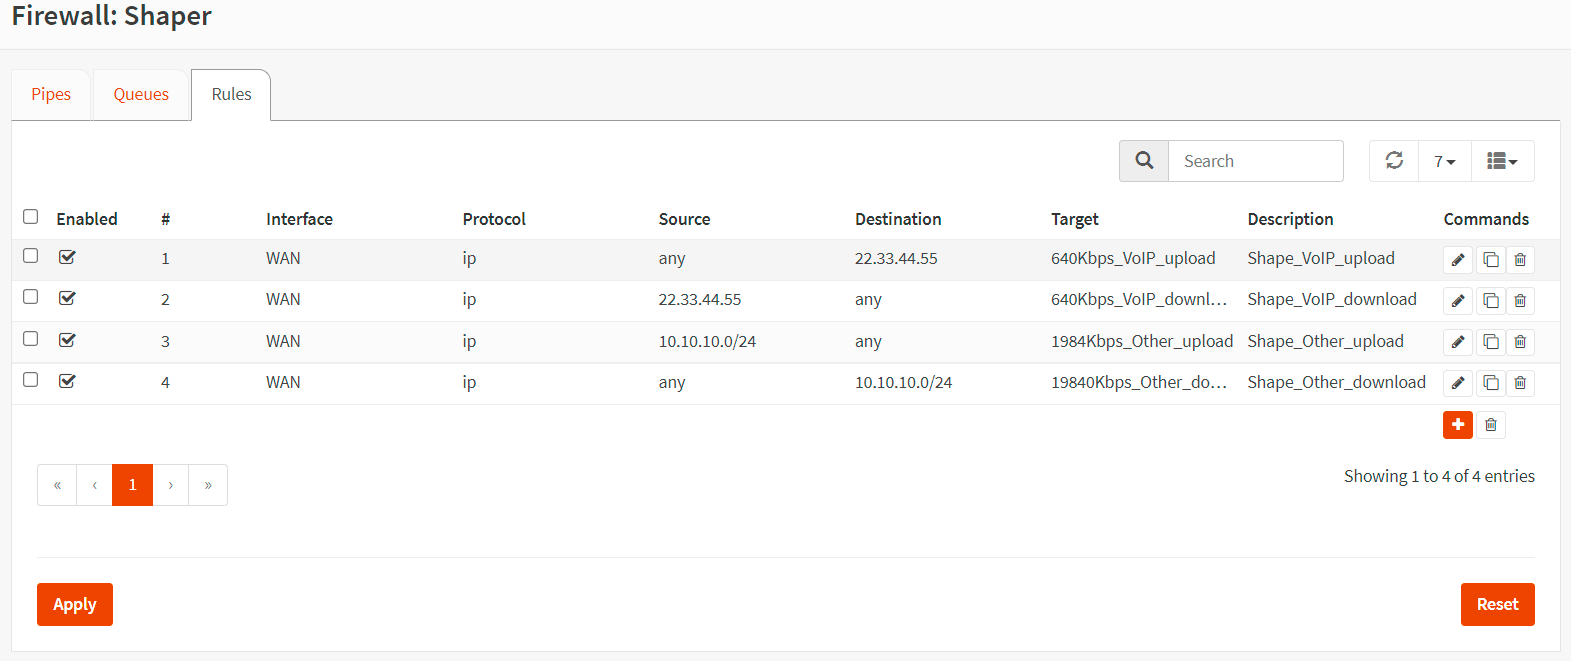Focus the Search input field
This screenshot has width=1571, height=661.
(x=1255, y=161)
